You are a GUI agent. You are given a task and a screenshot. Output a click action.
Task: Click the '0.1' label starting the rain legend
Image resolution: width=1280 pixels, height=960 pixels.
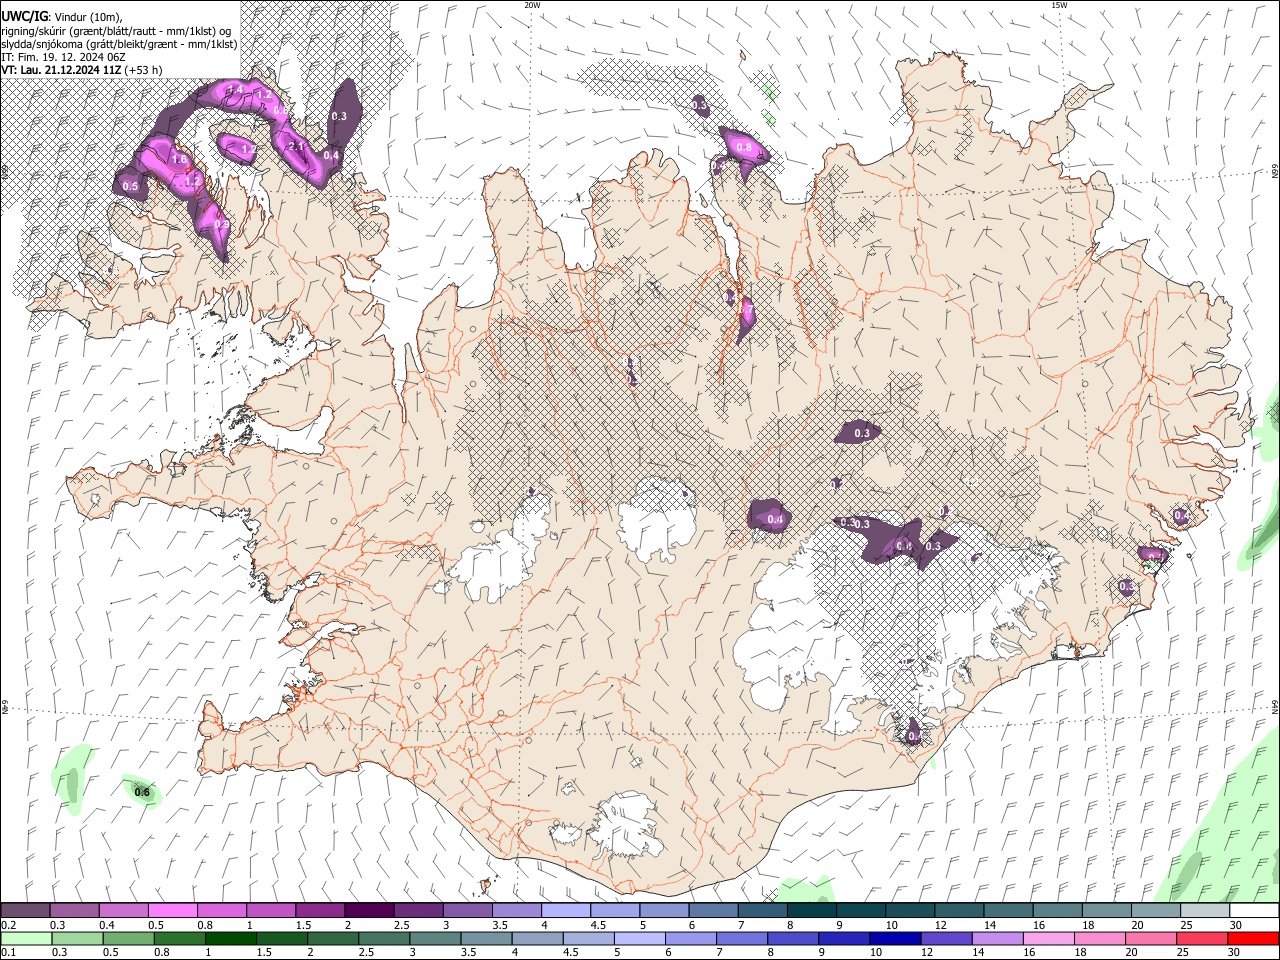(9, 953)
